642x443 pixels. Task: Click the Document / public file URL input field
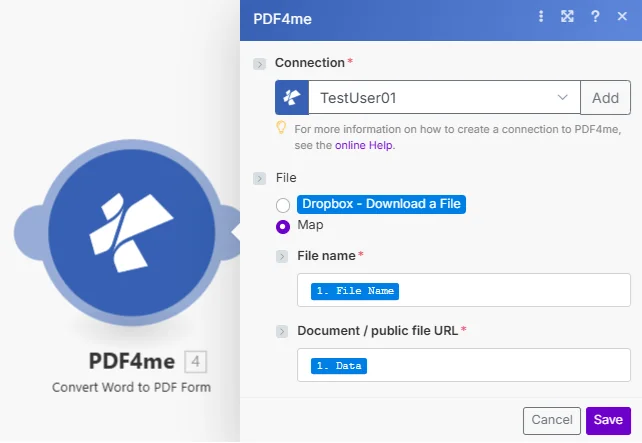464,365
